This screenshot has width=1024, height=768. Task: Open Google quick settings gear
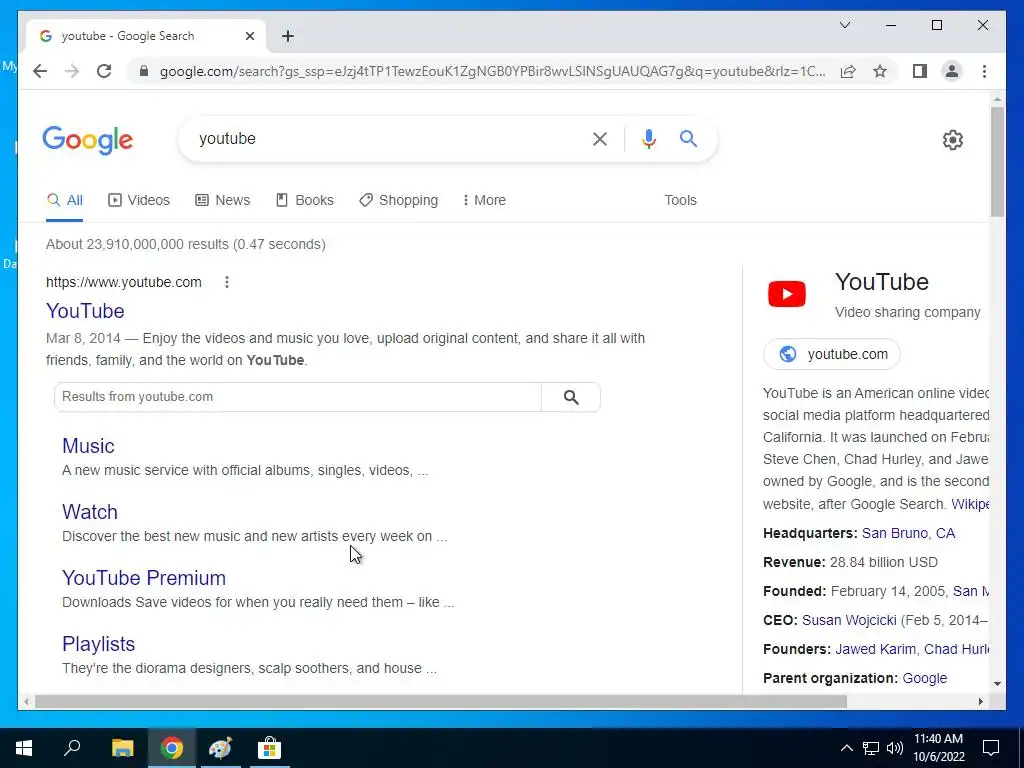pos(952,139)
